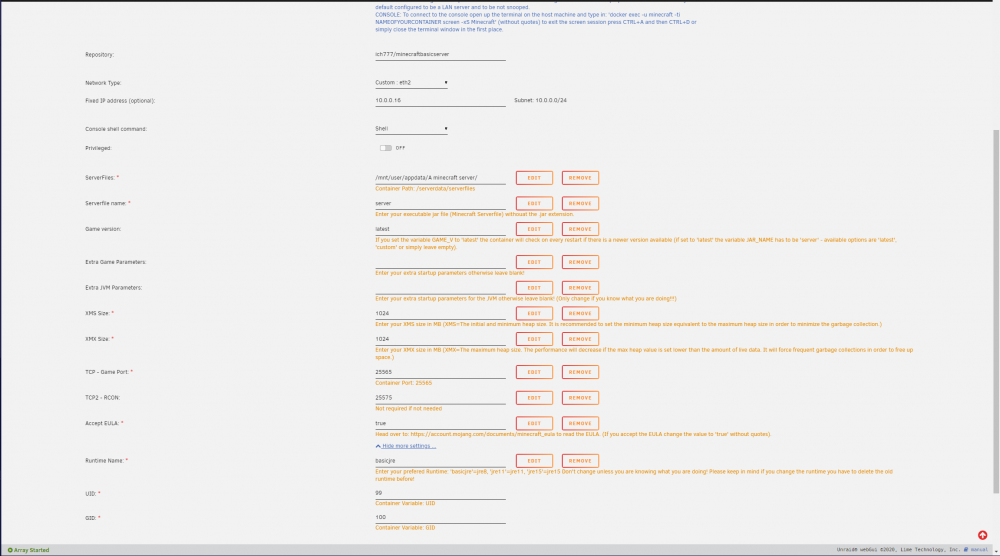Edit the Accept EULA variable

coord(534,423)
